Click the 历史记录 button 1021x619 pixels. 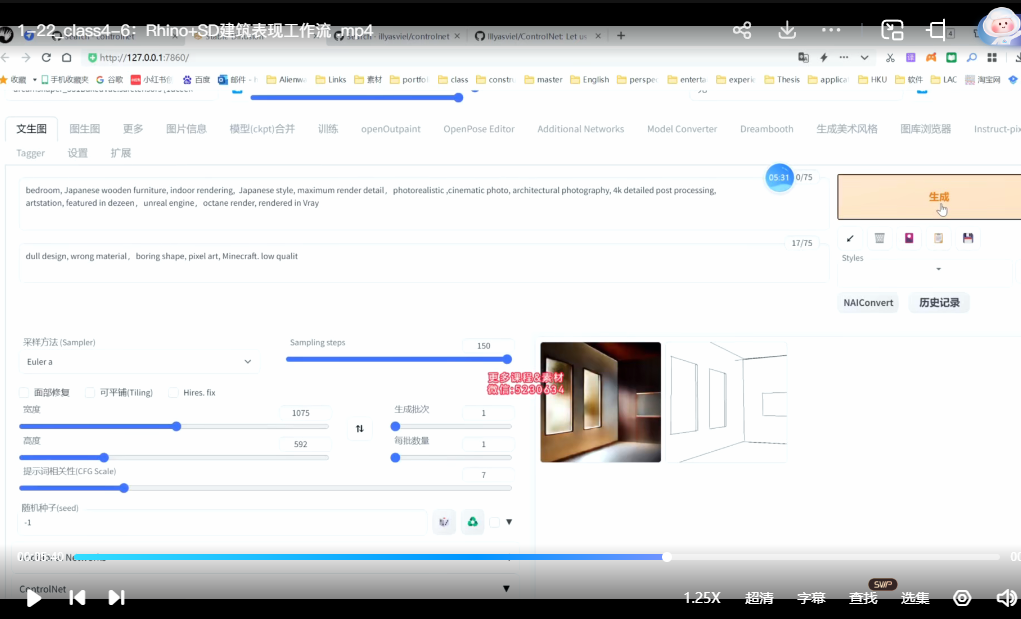(939, 303)
